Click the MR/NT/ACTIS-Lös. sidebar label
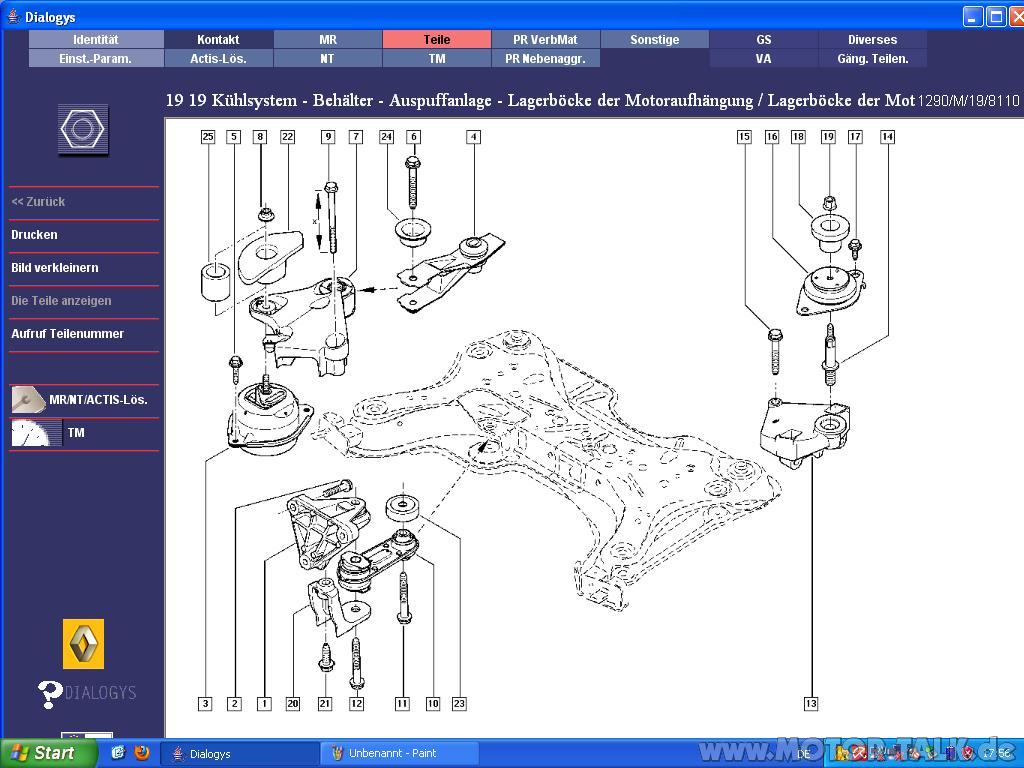Image resolution: width=1024 pixels, height=768 pixels. 98,400
